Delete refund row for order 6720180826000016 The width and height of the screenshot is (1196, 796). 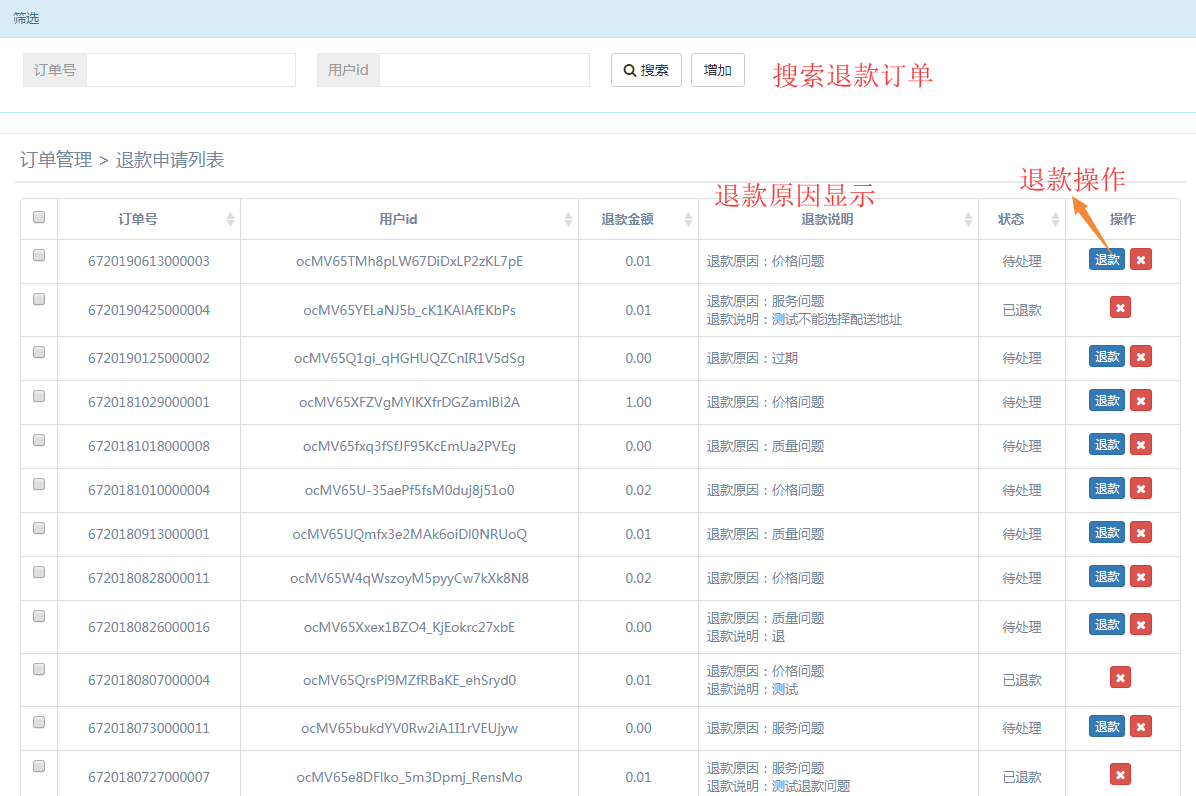[x=1140, y=625]
